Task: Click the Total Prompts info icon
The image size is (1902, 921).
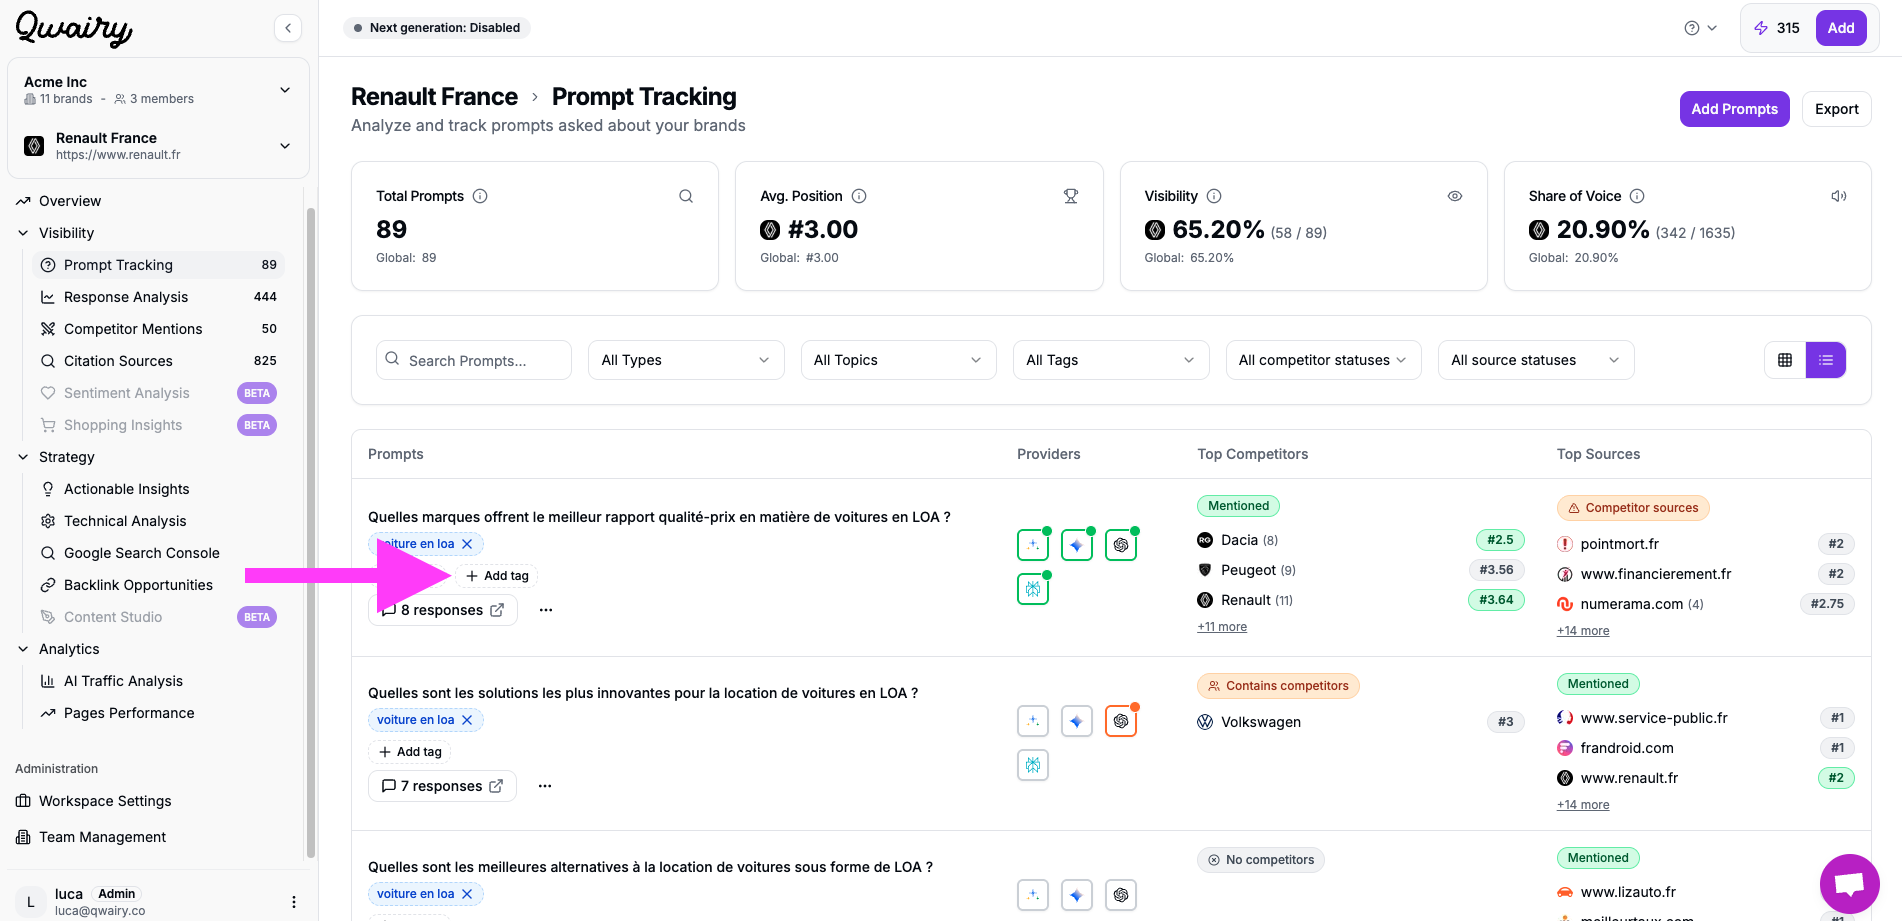Action: 480,196
